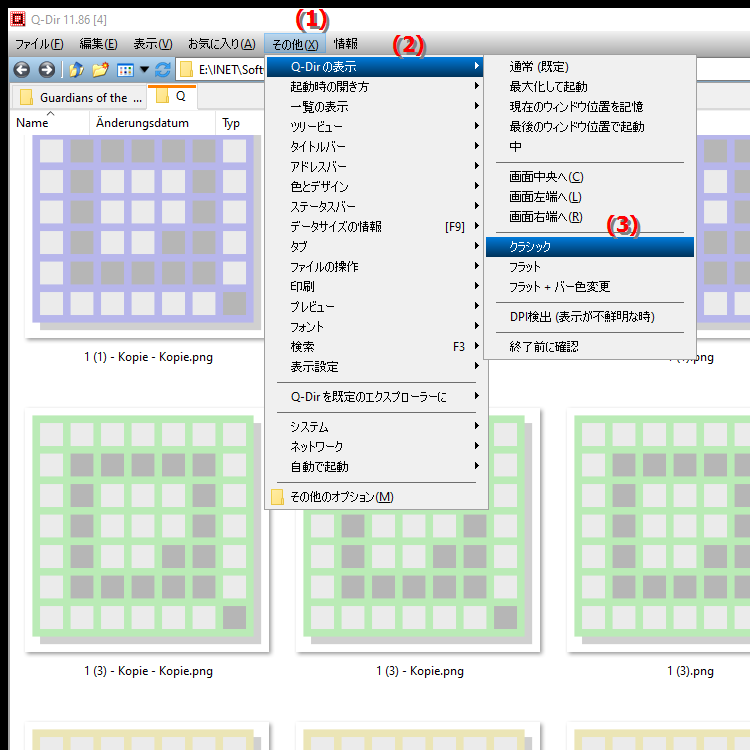Choose 現在のウィンドウ位置を記憶
The height and width of the screenshot is (750, 750).
(x=589, y=107)
